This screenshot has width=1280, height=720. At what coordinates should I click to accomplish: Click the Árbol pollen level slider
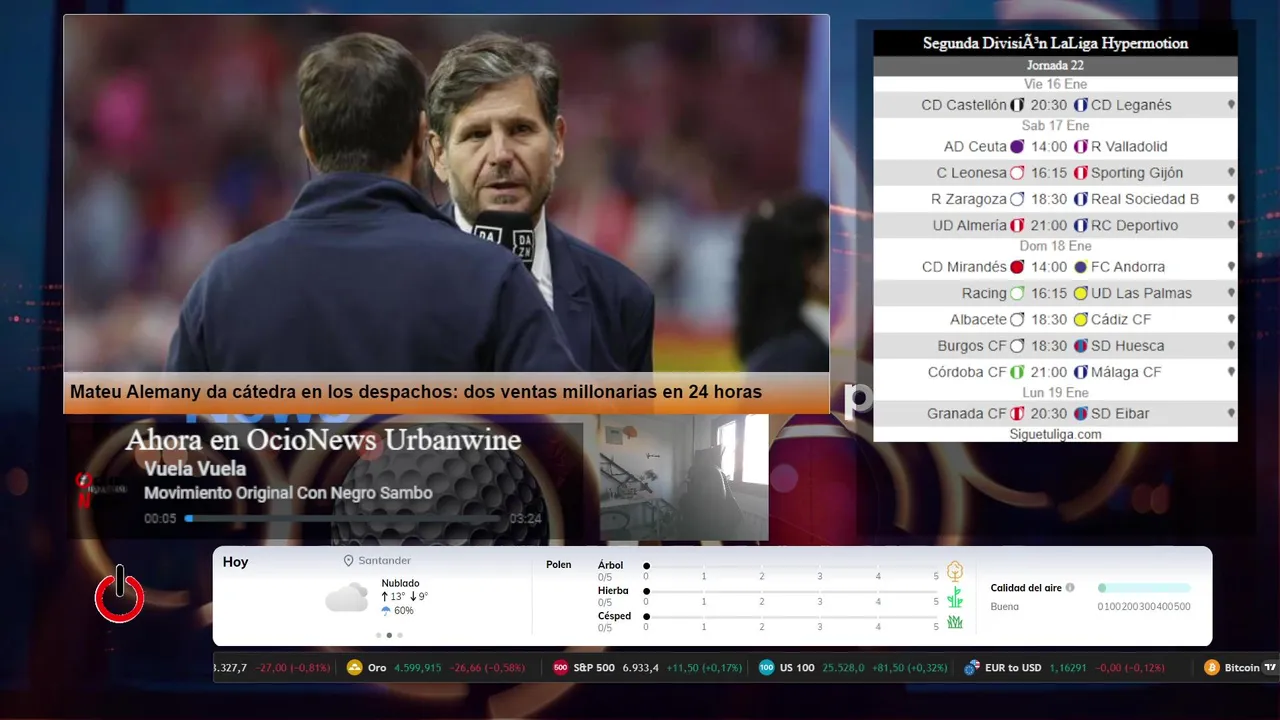click(791, 566)
